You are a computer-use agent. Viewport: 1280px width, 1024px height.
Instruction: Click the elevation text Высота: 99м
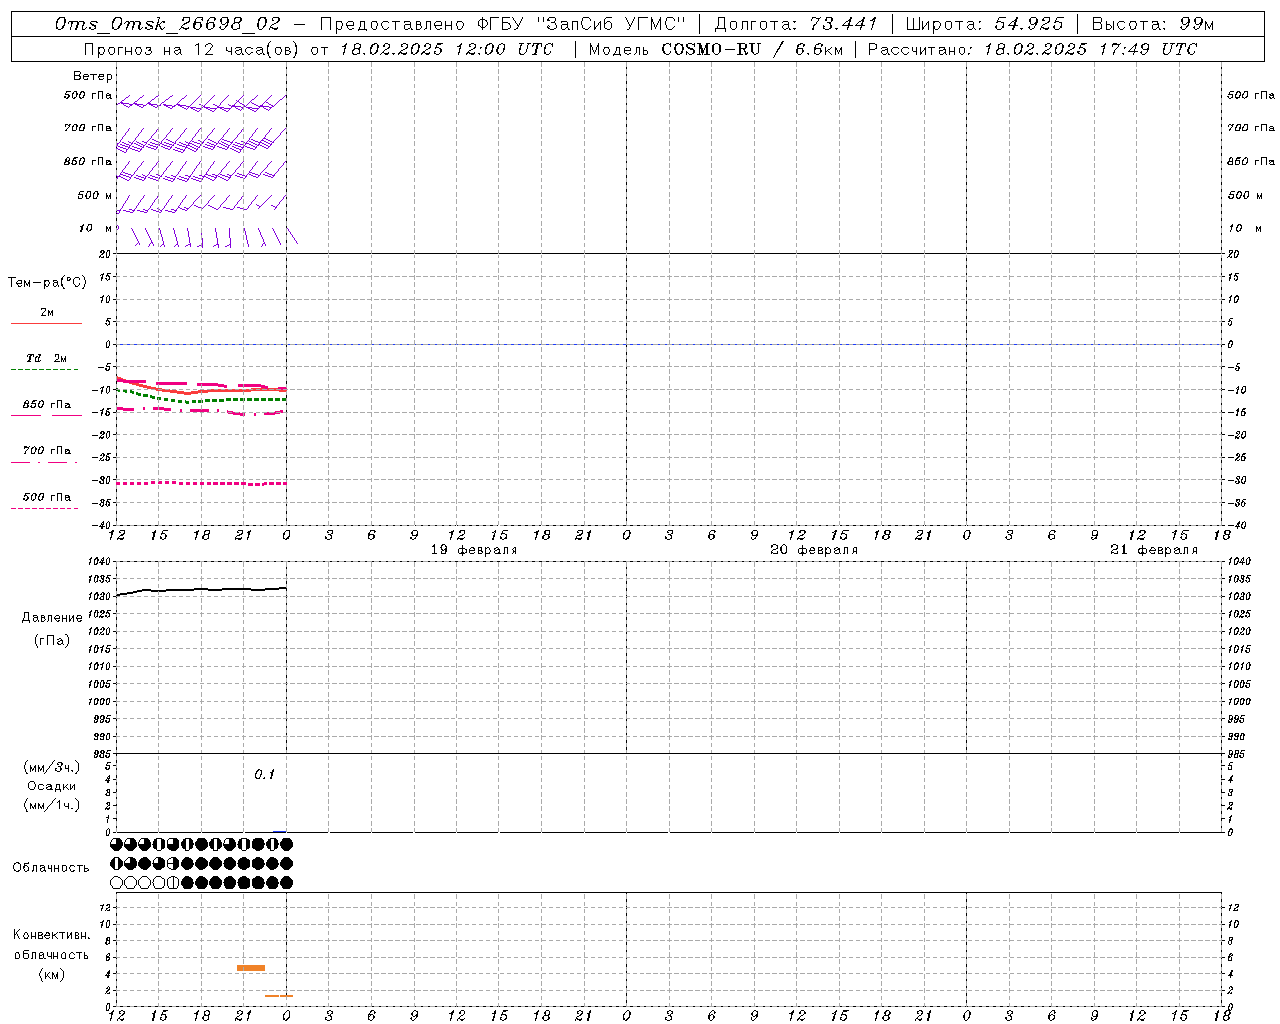point(1153,24)
